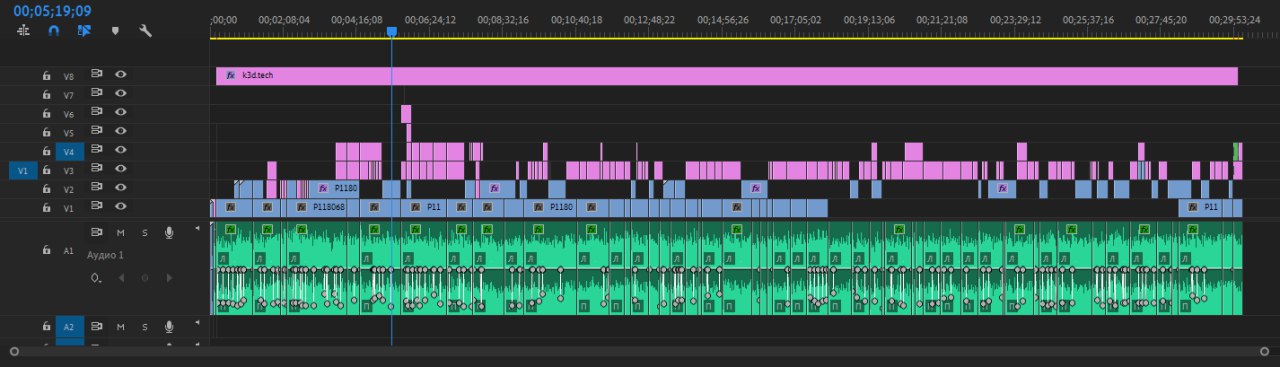The image size is (1280, 367).
Task: Toggle Linked Selection button
Action: (x=84, y=30)
